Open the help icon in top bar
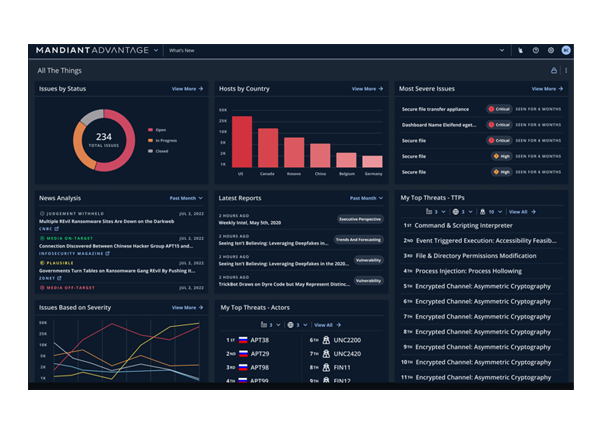Image resolution: width=600 pixels, height=421 pixels. tap(536, 50)
